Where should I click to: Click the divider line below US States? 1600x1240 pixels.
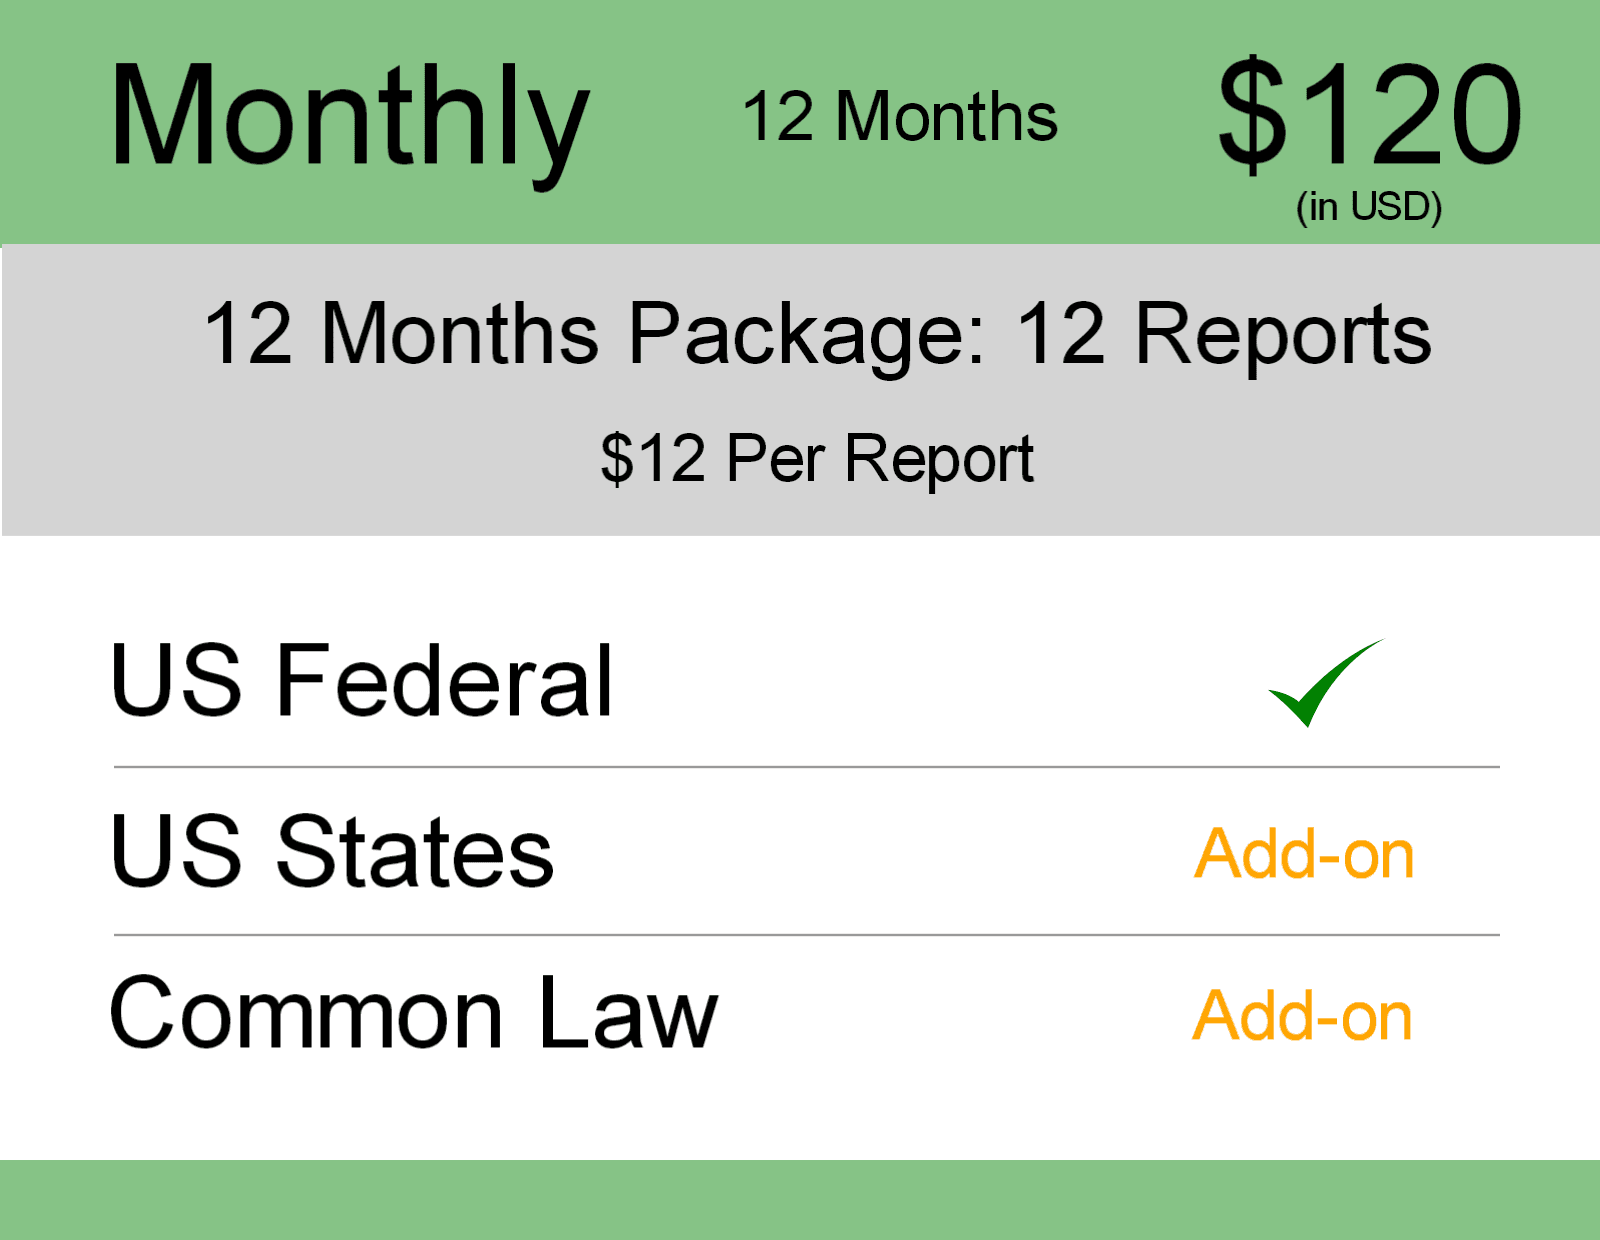[806, 935]
